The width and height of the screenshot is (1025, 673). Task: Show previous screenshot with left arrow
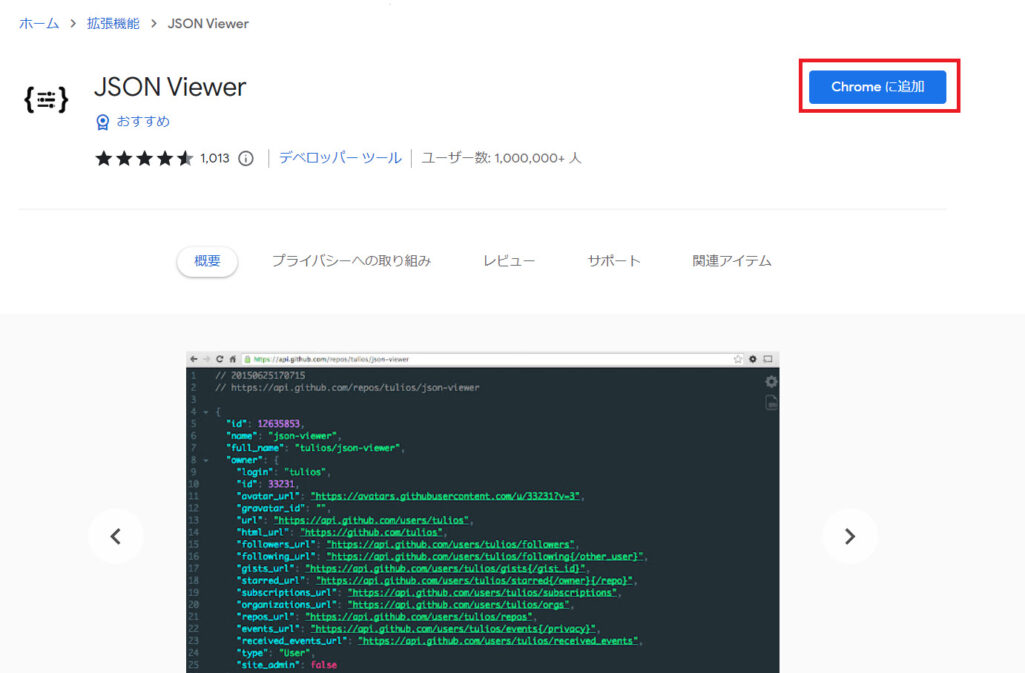coord(116,536)
